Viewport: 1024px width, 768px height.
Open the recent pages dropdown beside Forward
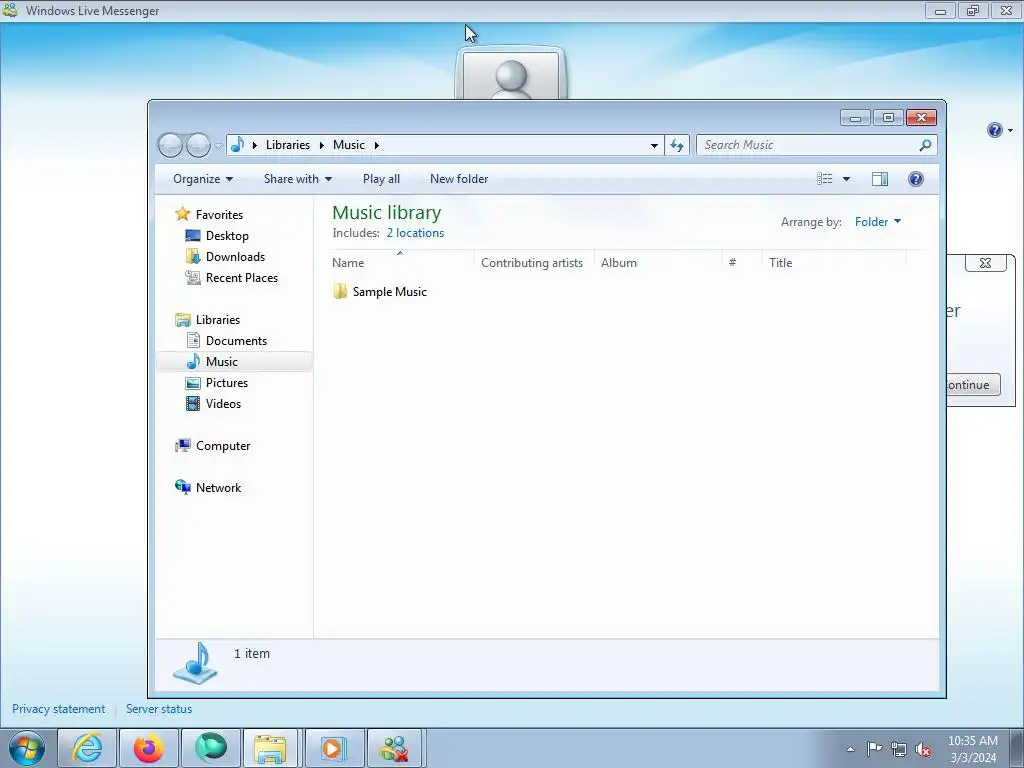(218, 146)
